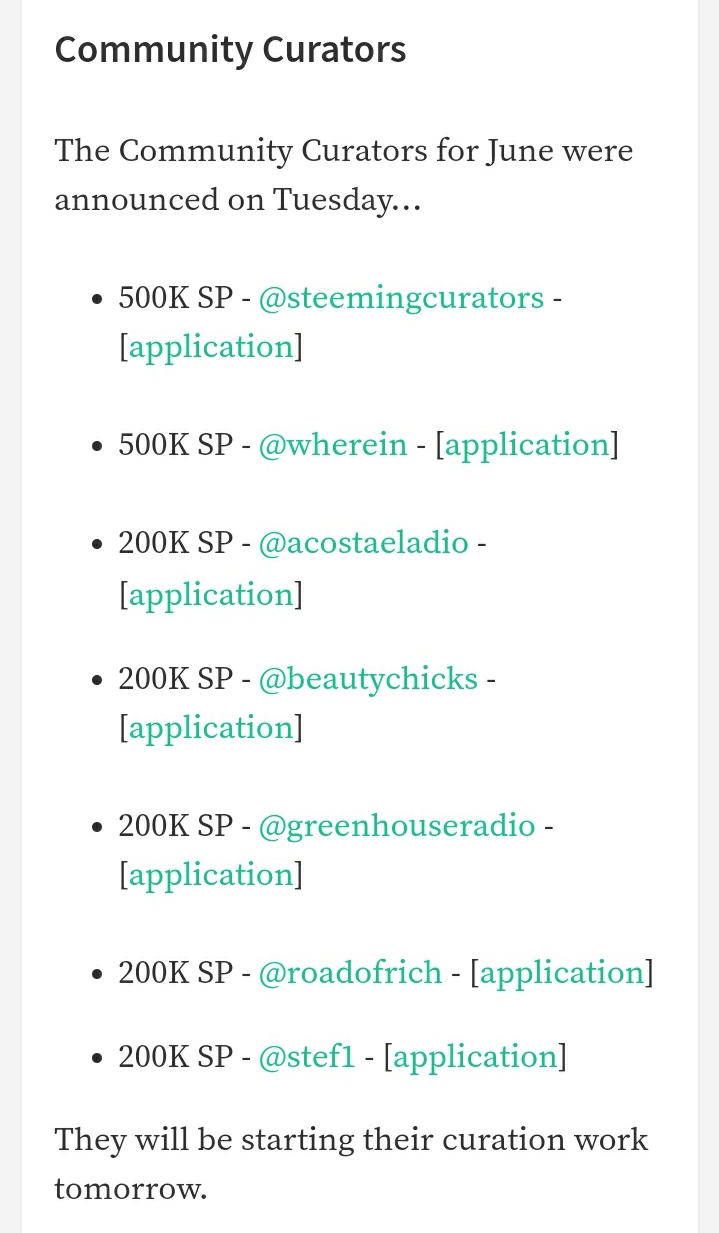
Task: Open the application link beside @roadofrich
Action: pyautogui.click(x=563, y=973)
